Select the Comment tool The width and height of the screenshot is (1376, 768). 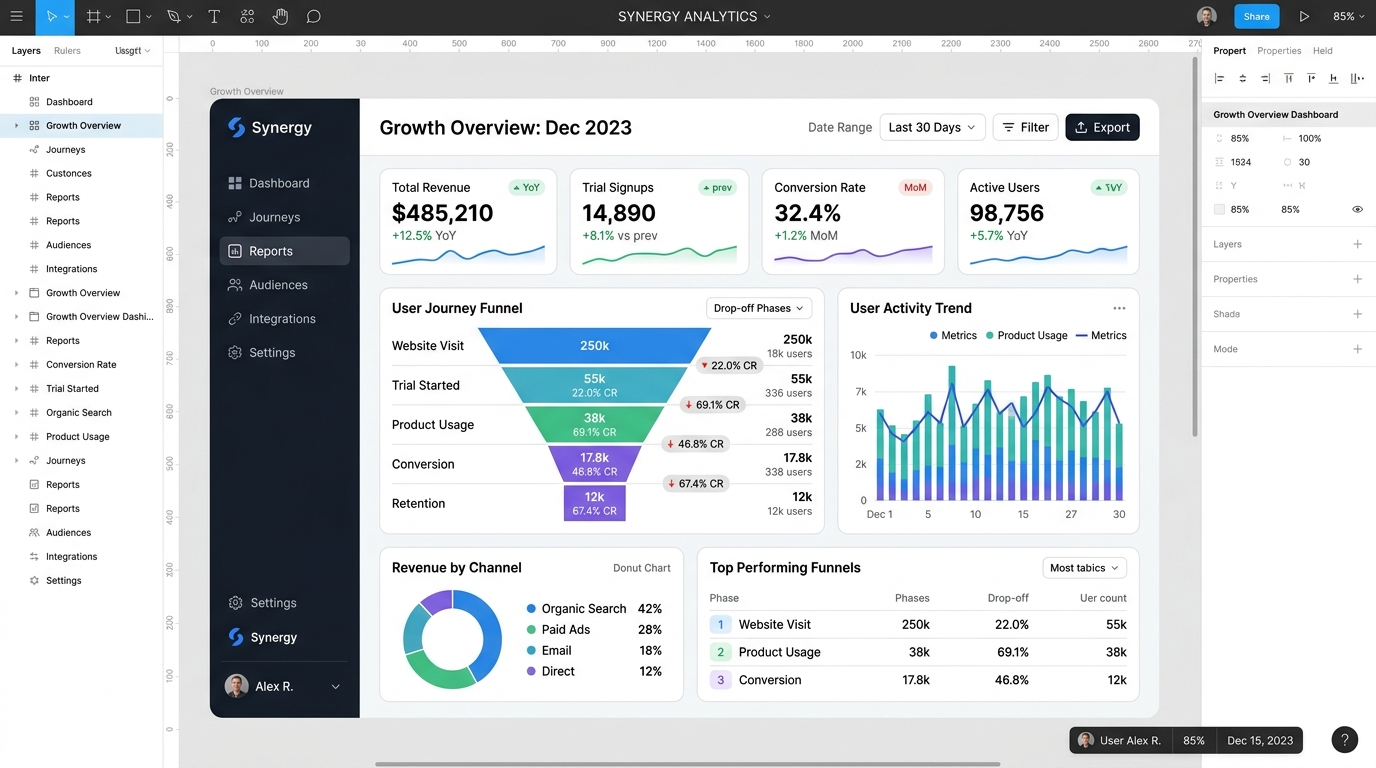point(313,17)
